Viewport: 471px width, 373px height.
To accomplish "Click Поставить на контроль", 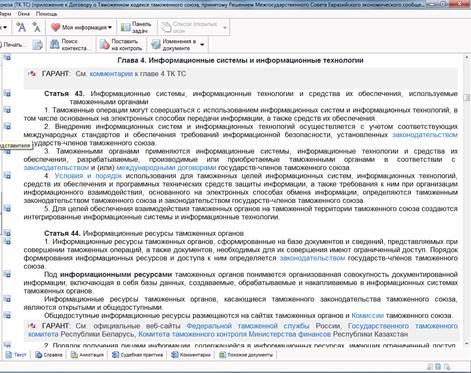I will point(121,45).
